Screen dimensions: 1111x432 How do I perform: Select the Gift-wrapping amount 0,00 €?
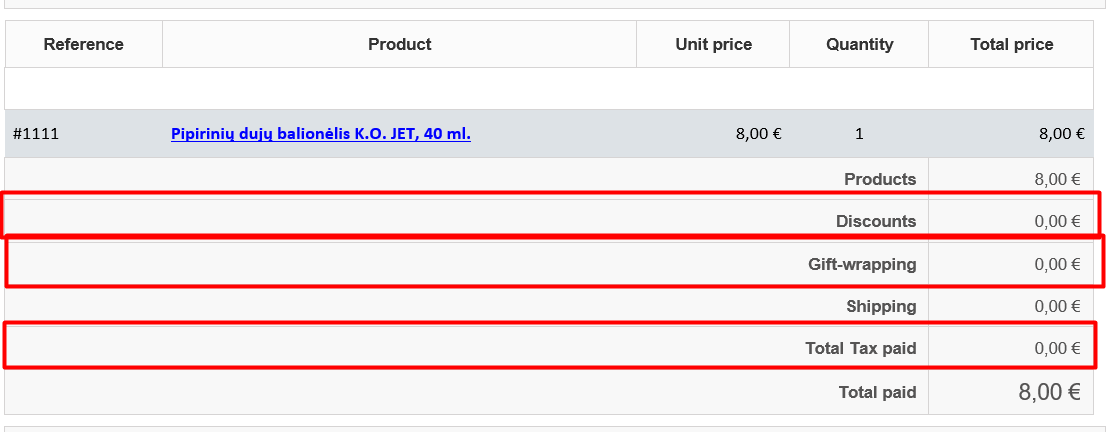tap(1057, 265)
